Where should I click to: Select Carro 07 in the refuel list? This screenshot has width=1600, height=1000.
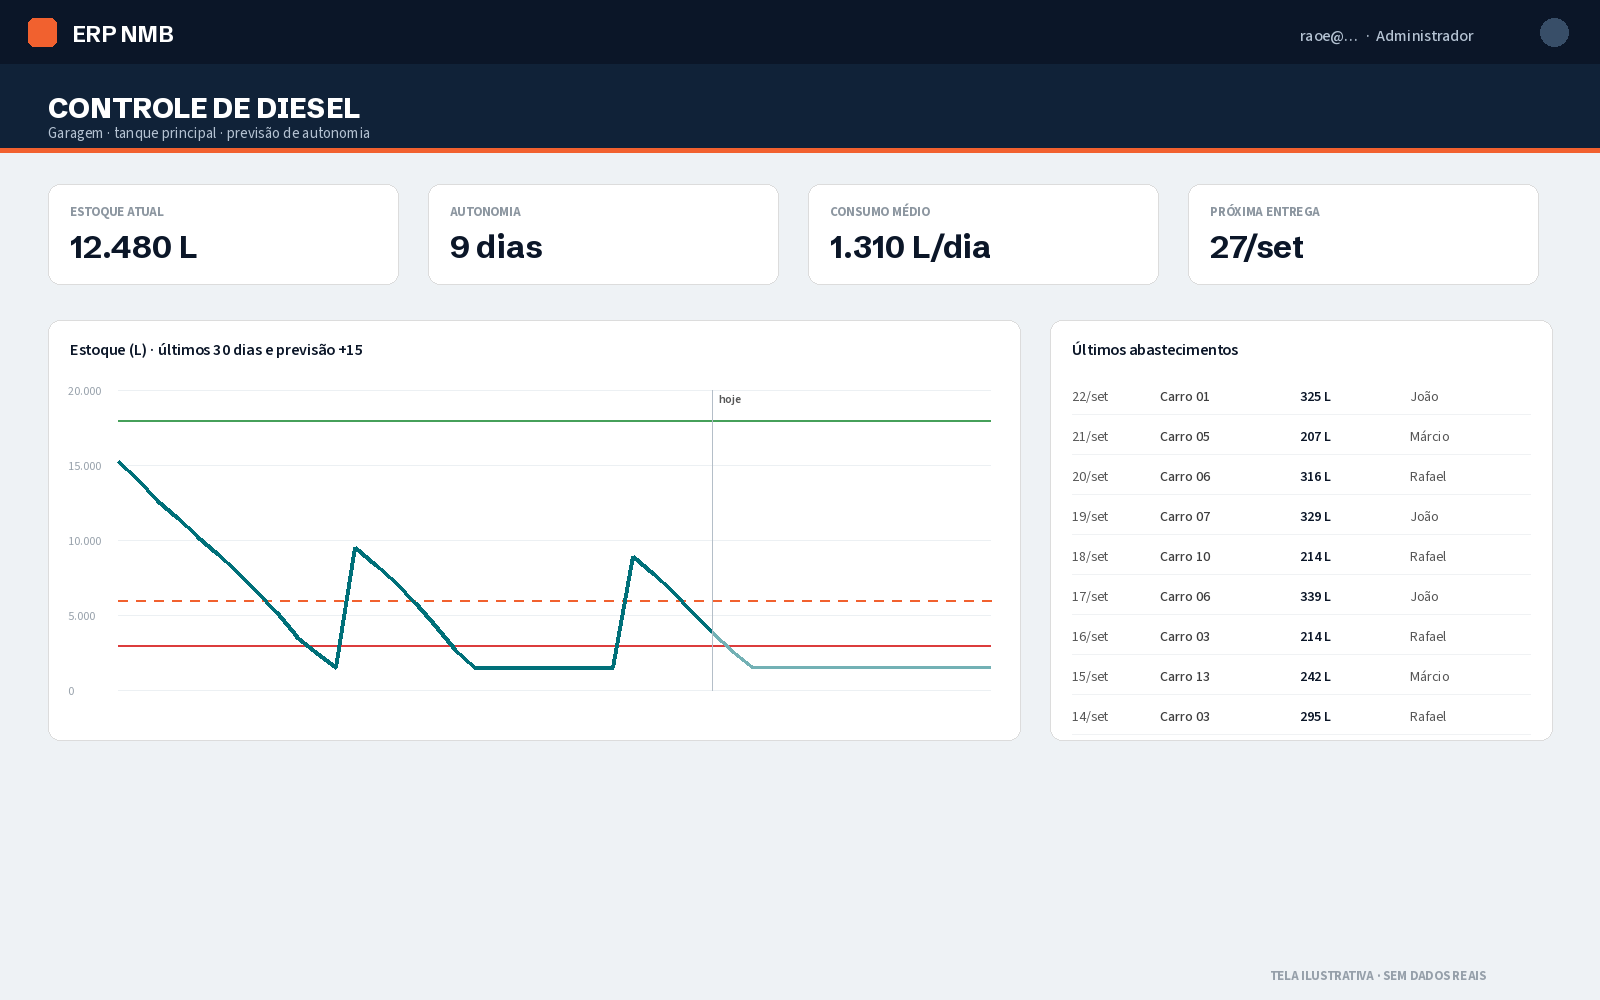(x=1185, y=517)
